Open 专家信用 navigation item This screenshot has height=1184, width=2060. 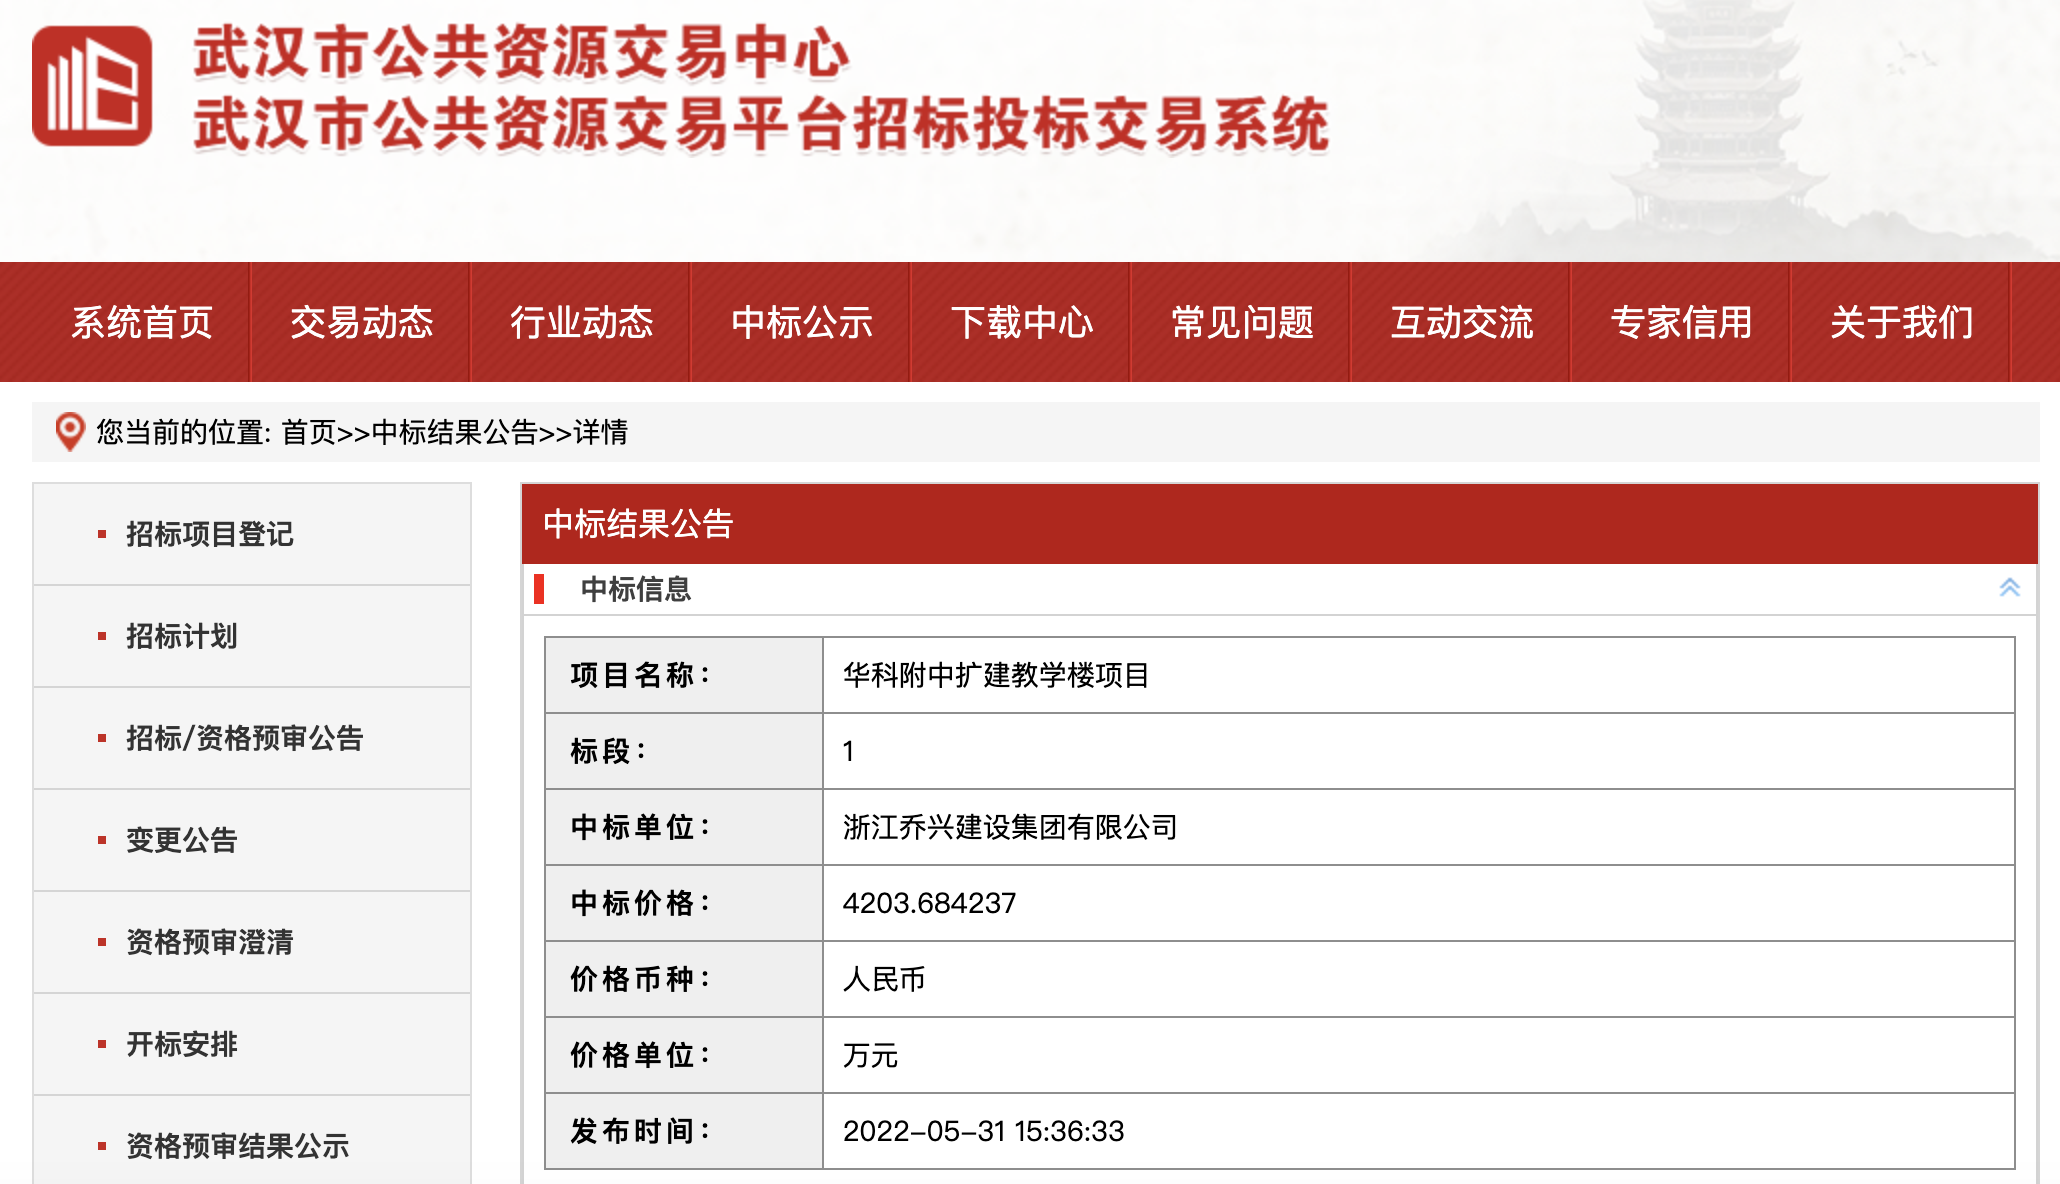point(1681,323)
